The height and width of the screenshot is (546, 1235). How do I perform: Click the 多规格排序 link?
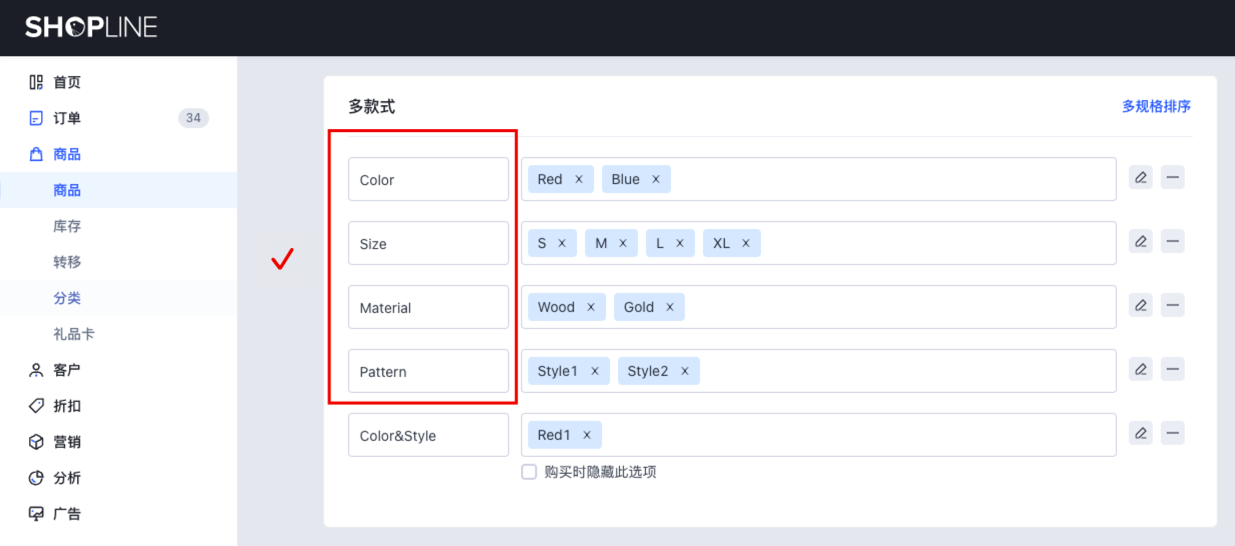point(1156,106)
